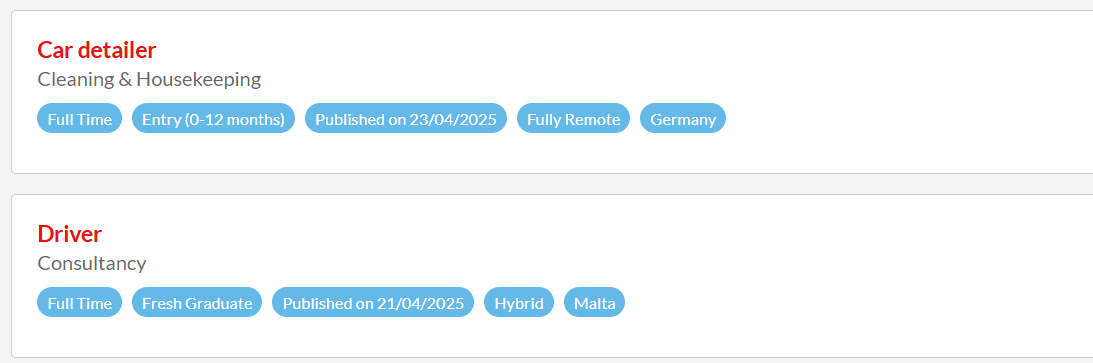Click the Fresh Graduate tag
Viewport: 1093px width, 363px height.
[197, 303]
